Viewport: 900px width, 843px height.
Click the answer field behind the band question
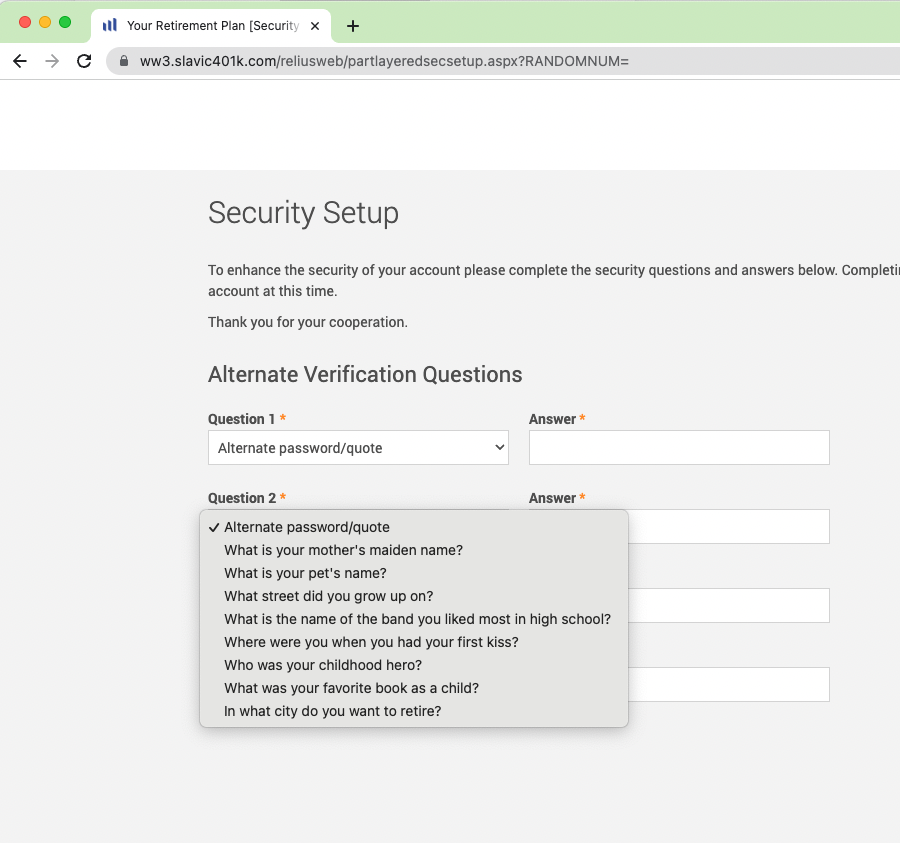(729, 605)
